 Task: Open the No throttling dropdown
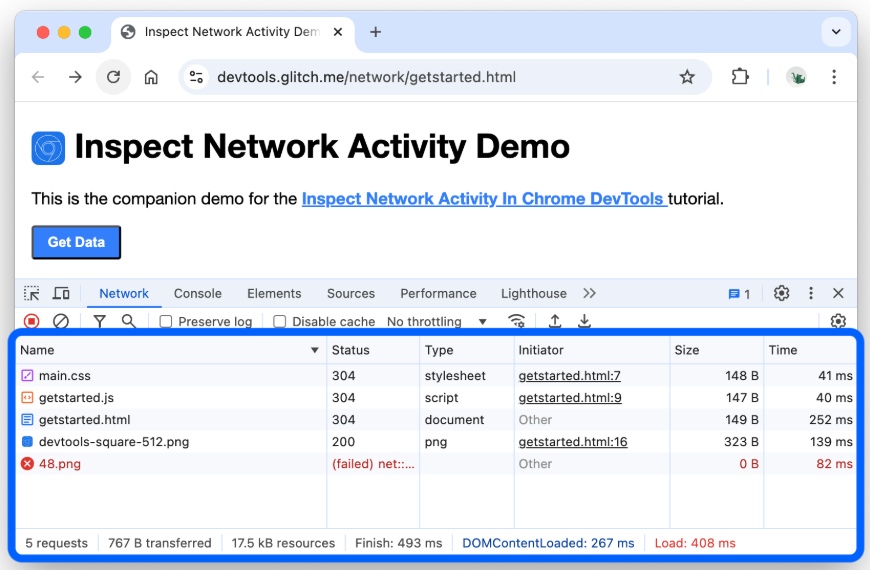pyautogui.click(x=437, y=321)
